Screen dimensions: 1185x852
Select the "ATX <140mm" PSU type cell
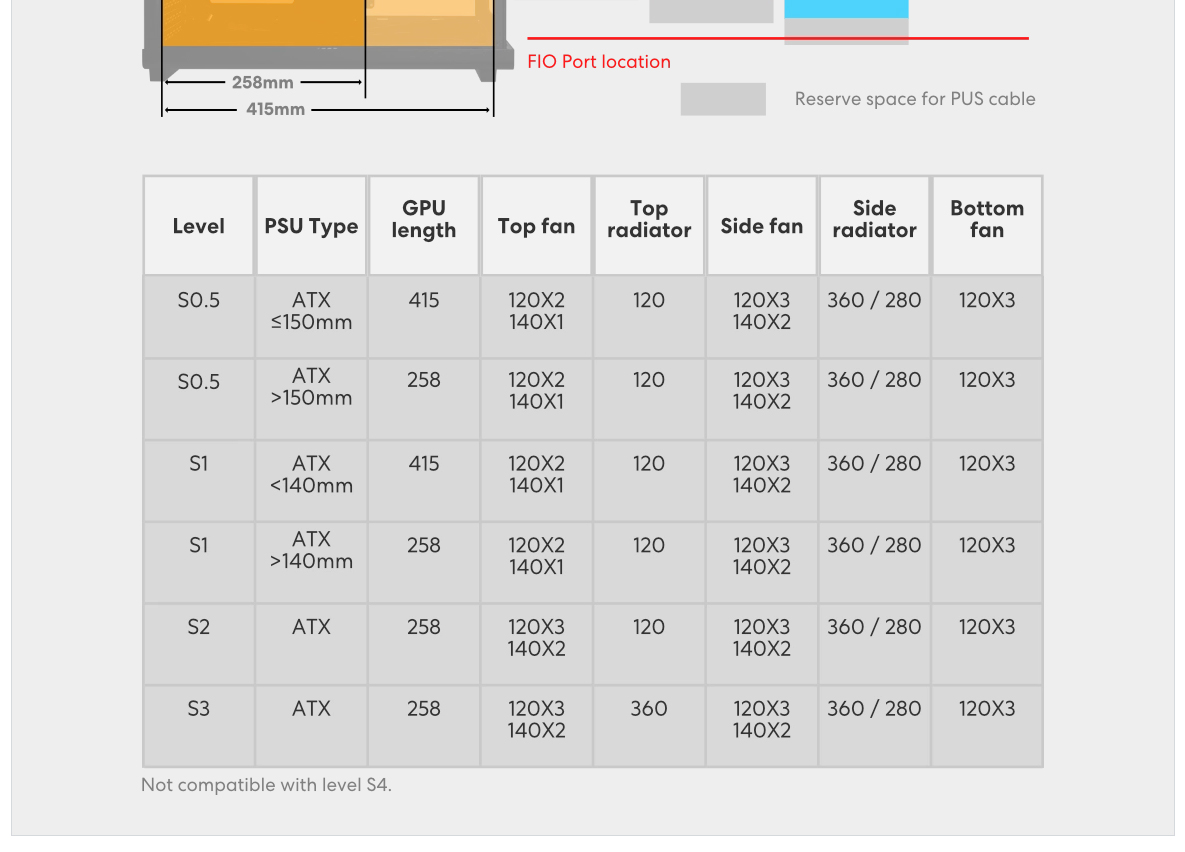coord(311,481)
